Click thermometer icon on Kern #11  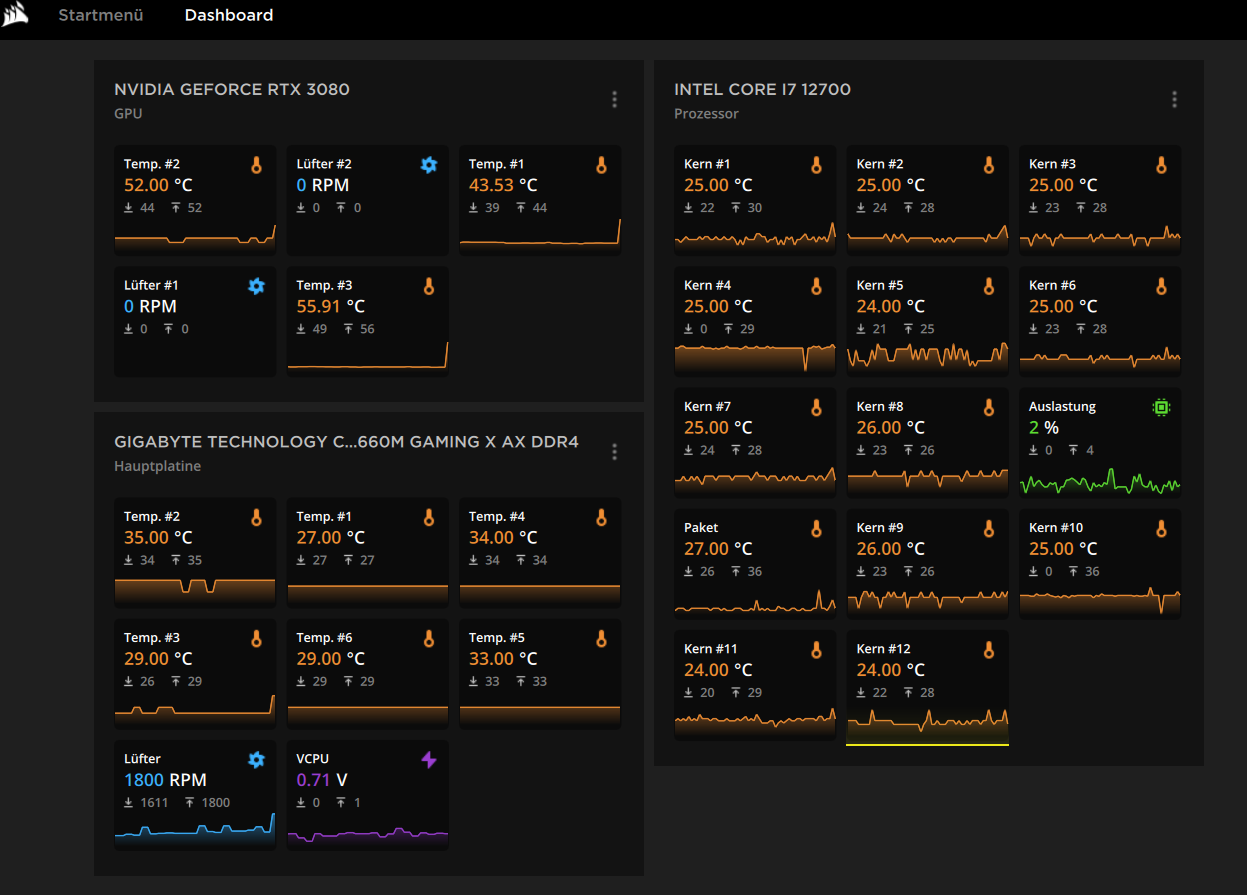(x=816, y=650)
